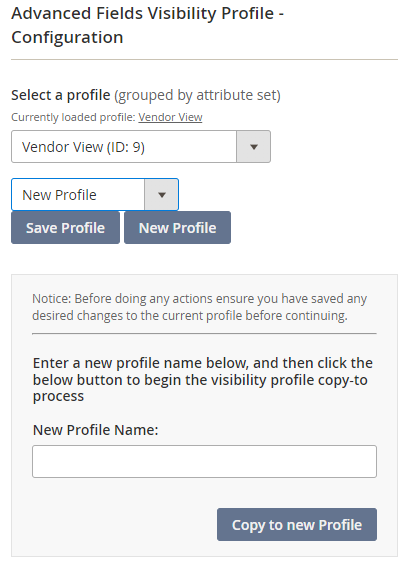Click the New Profile Name label
The image size is (409, 565).
pos(95,430)
